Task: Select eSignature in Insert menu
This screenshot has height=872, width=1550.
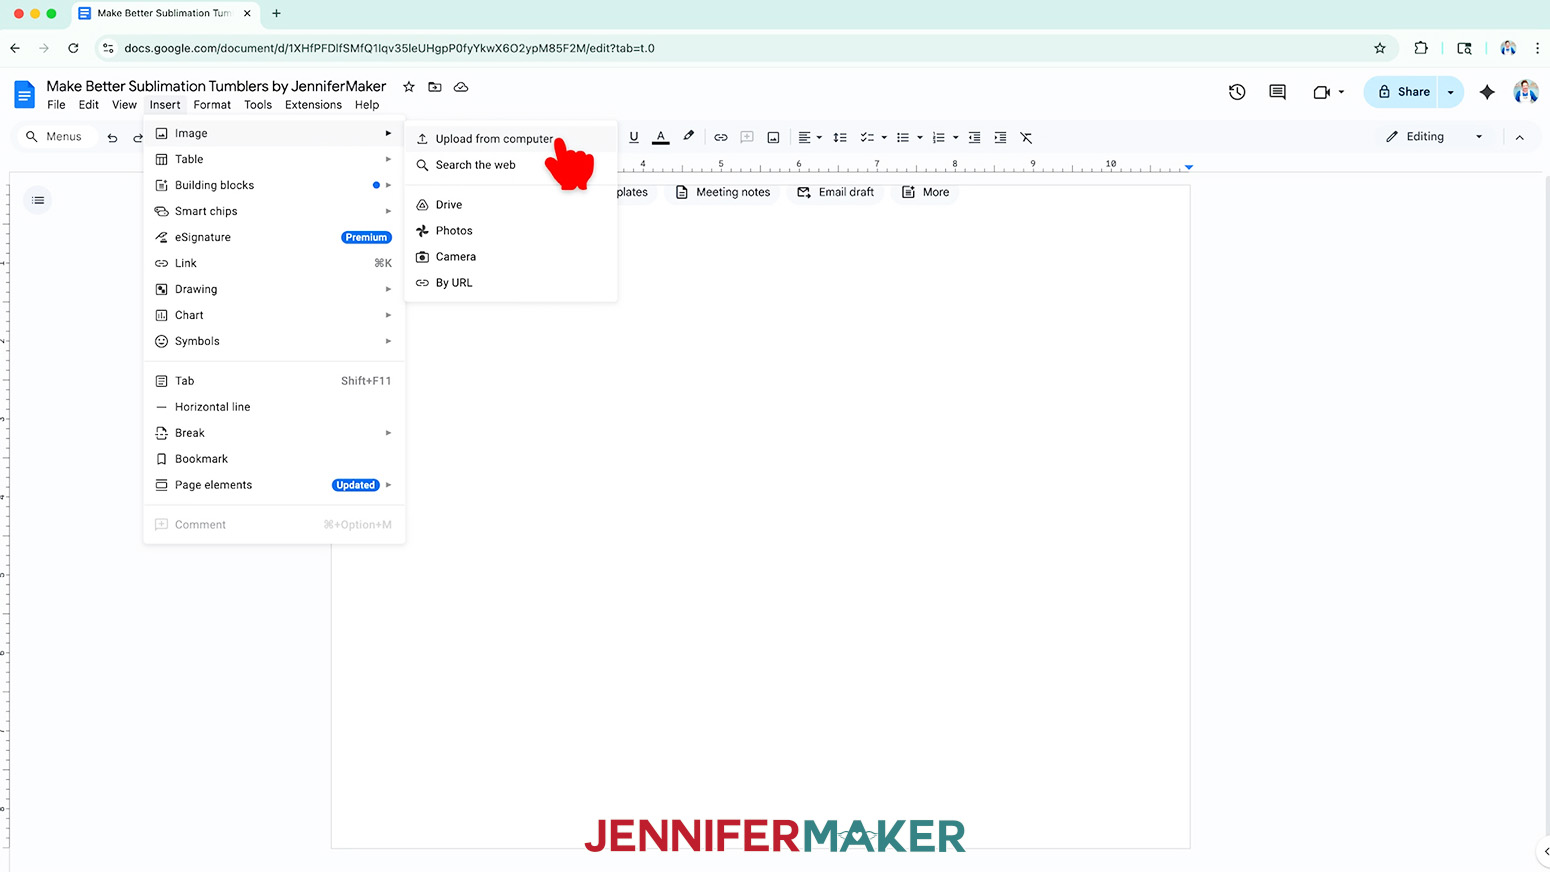Action: pyautogui.click(x=274, y=237)
